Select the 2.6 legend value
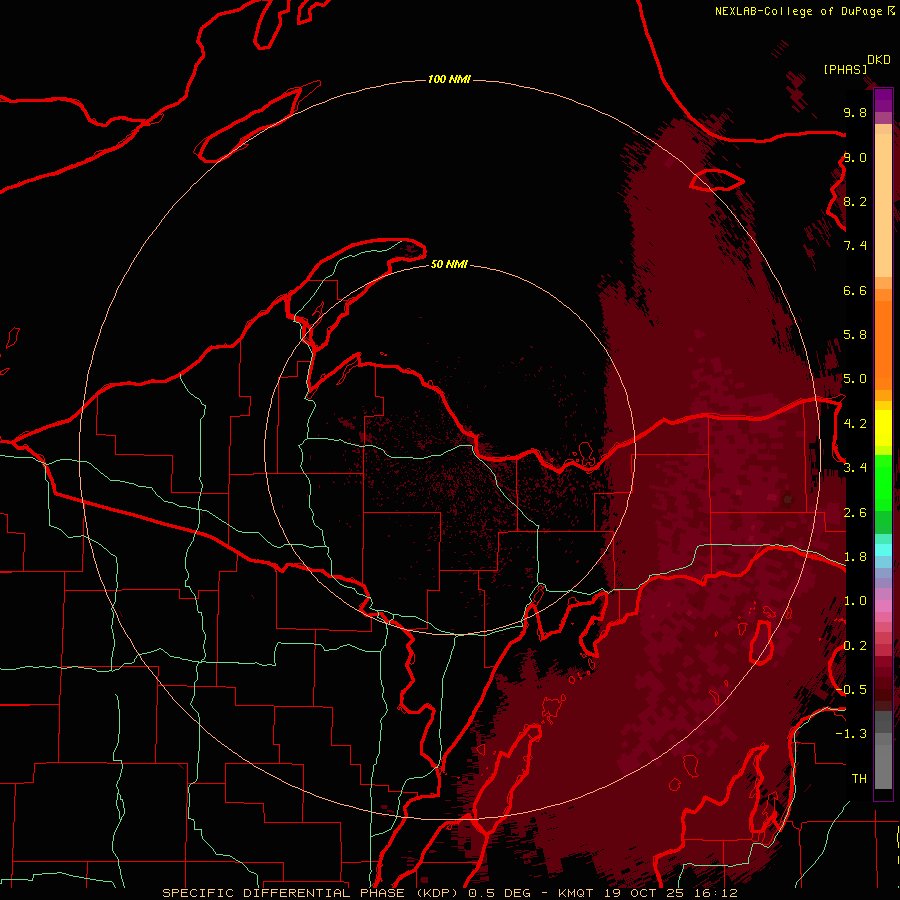900x900 pixels. (x=855, y=513)
